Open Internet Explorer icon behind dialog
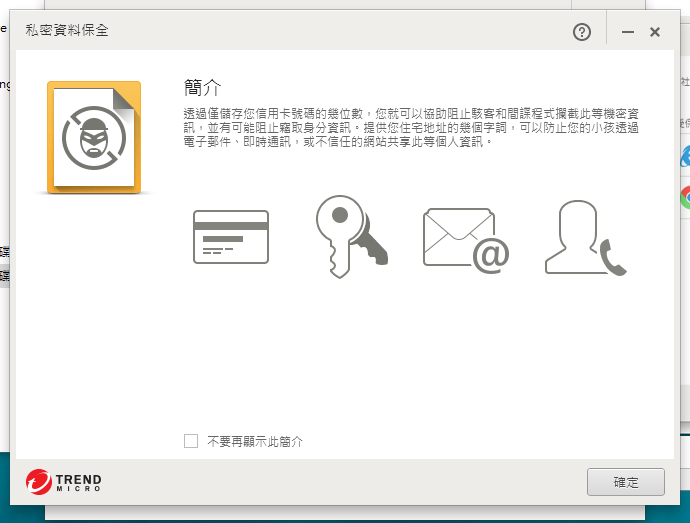The height and width of the screenshot is (523, 690). 685,156
